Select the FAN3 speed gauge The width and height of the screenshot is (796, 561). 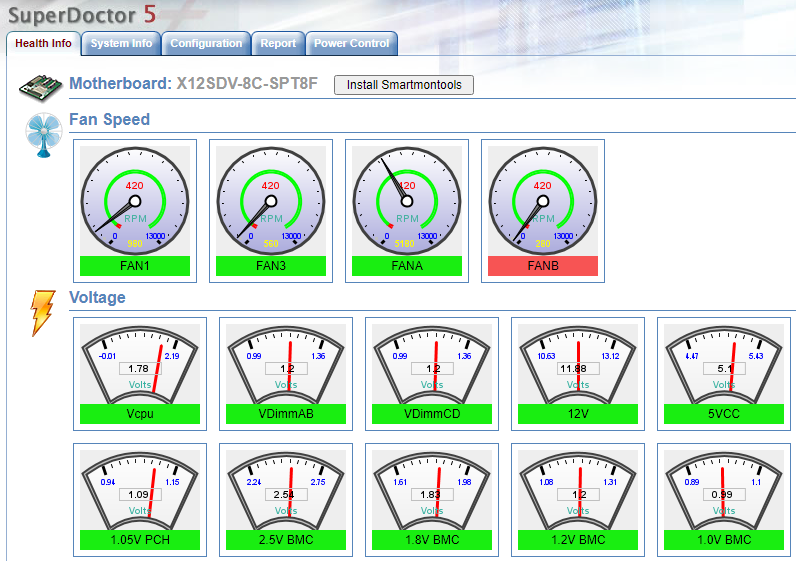271,202
